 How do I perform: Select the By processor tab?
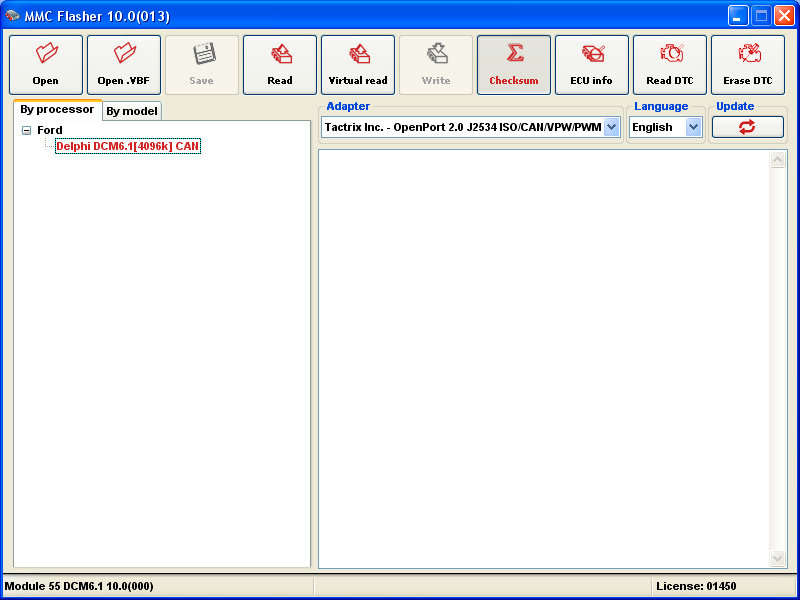click(x=57, y=110)
